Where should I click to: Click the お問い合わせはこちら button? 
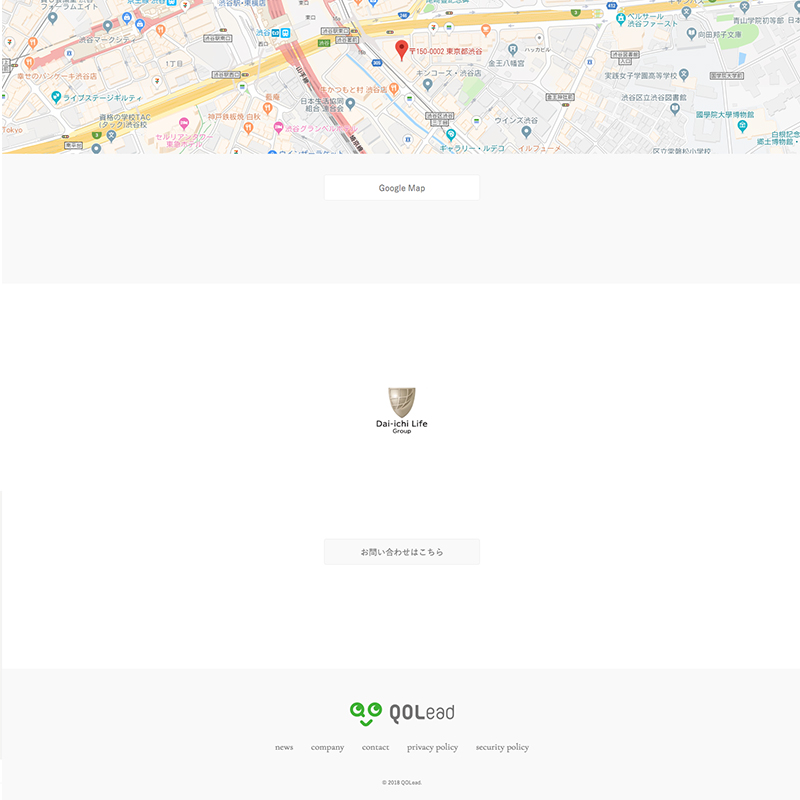pos(402,552)
